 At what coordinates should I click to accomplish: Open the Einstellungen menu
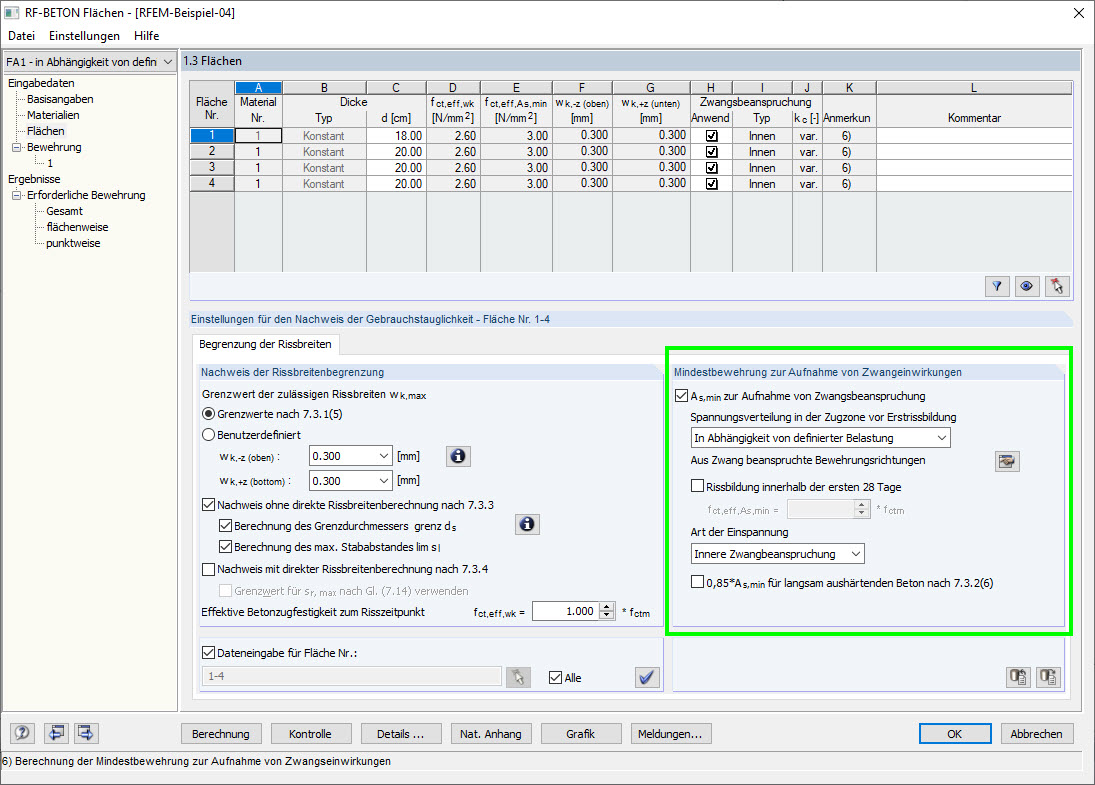84,35
